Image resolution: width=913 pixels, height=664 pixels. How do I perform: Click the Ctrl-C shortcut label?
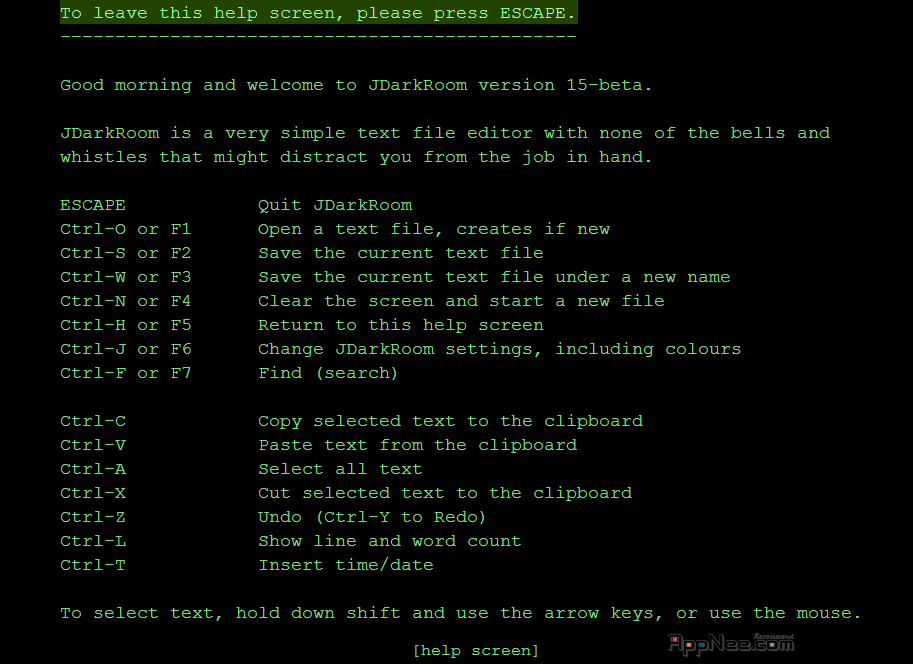tap(93, 421)
